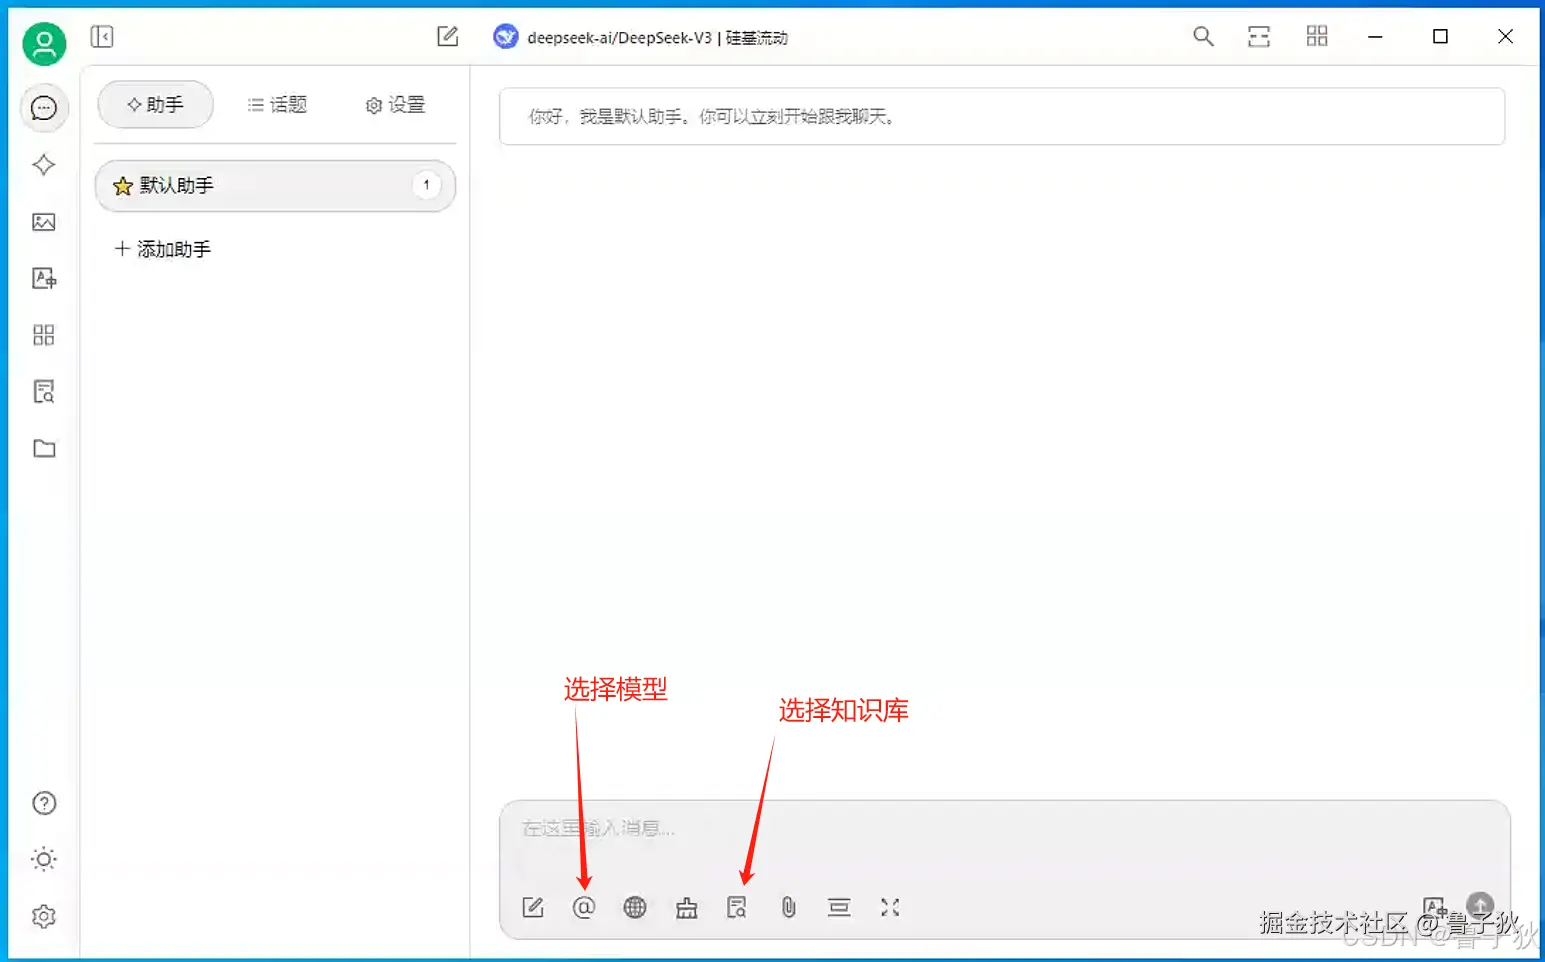Collapse the left panel with the top-left toggle

click(x=101, y=36)
